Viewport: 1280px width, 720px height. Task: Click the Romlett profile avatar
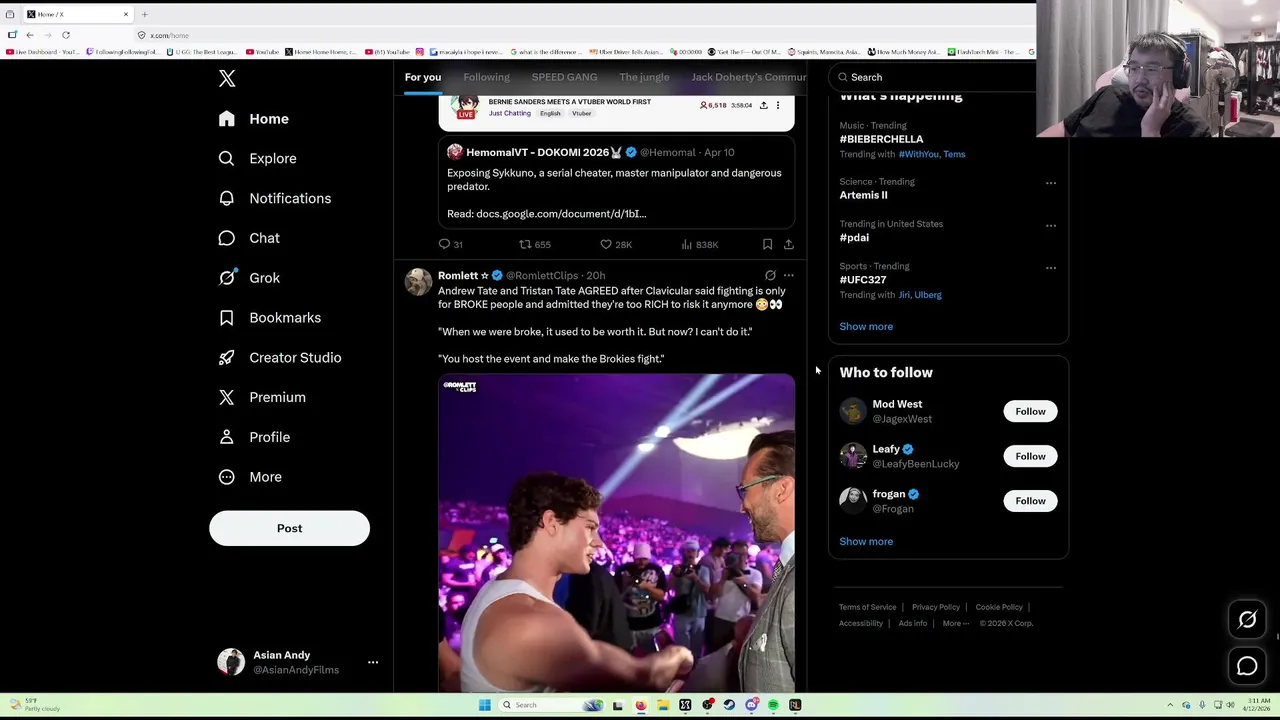pyautogui.click(x=418, y=281)
